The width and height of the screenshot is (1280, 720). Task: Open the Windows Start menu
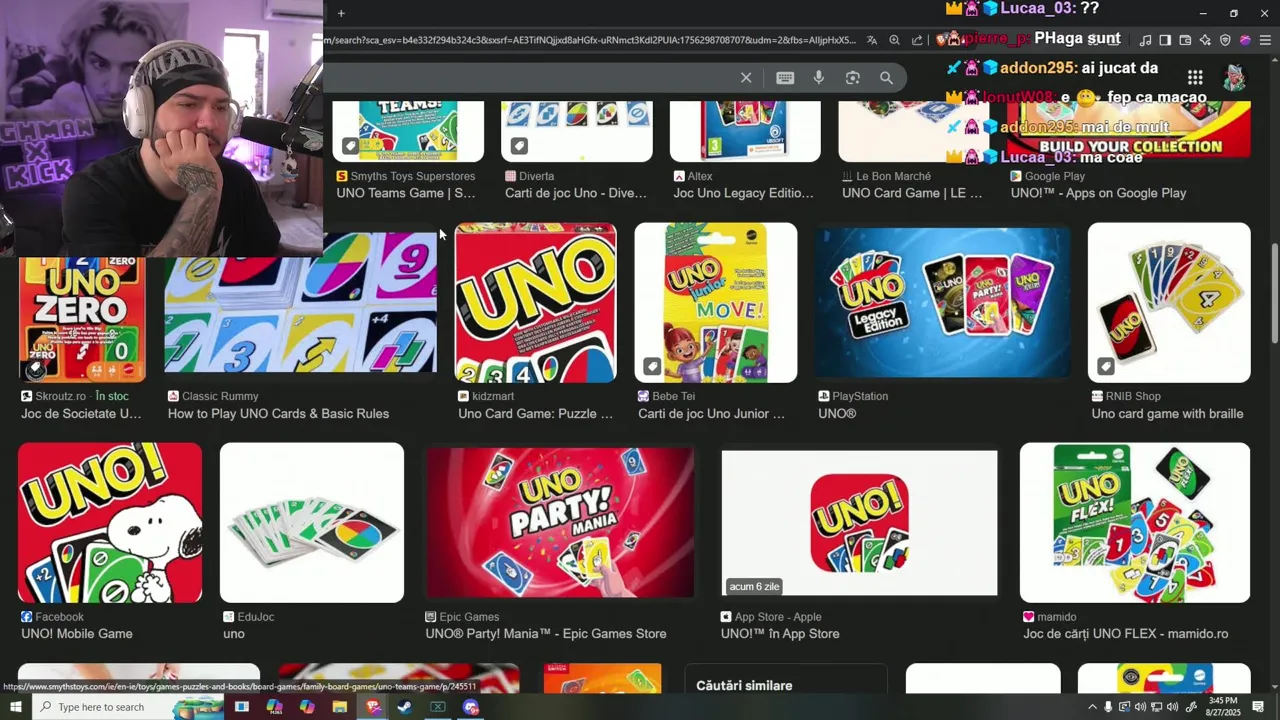click(16, 707)
